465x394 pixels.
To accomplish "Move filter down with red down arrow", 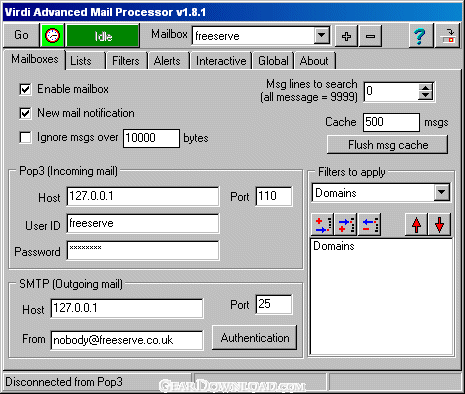I will coord(440,225).
